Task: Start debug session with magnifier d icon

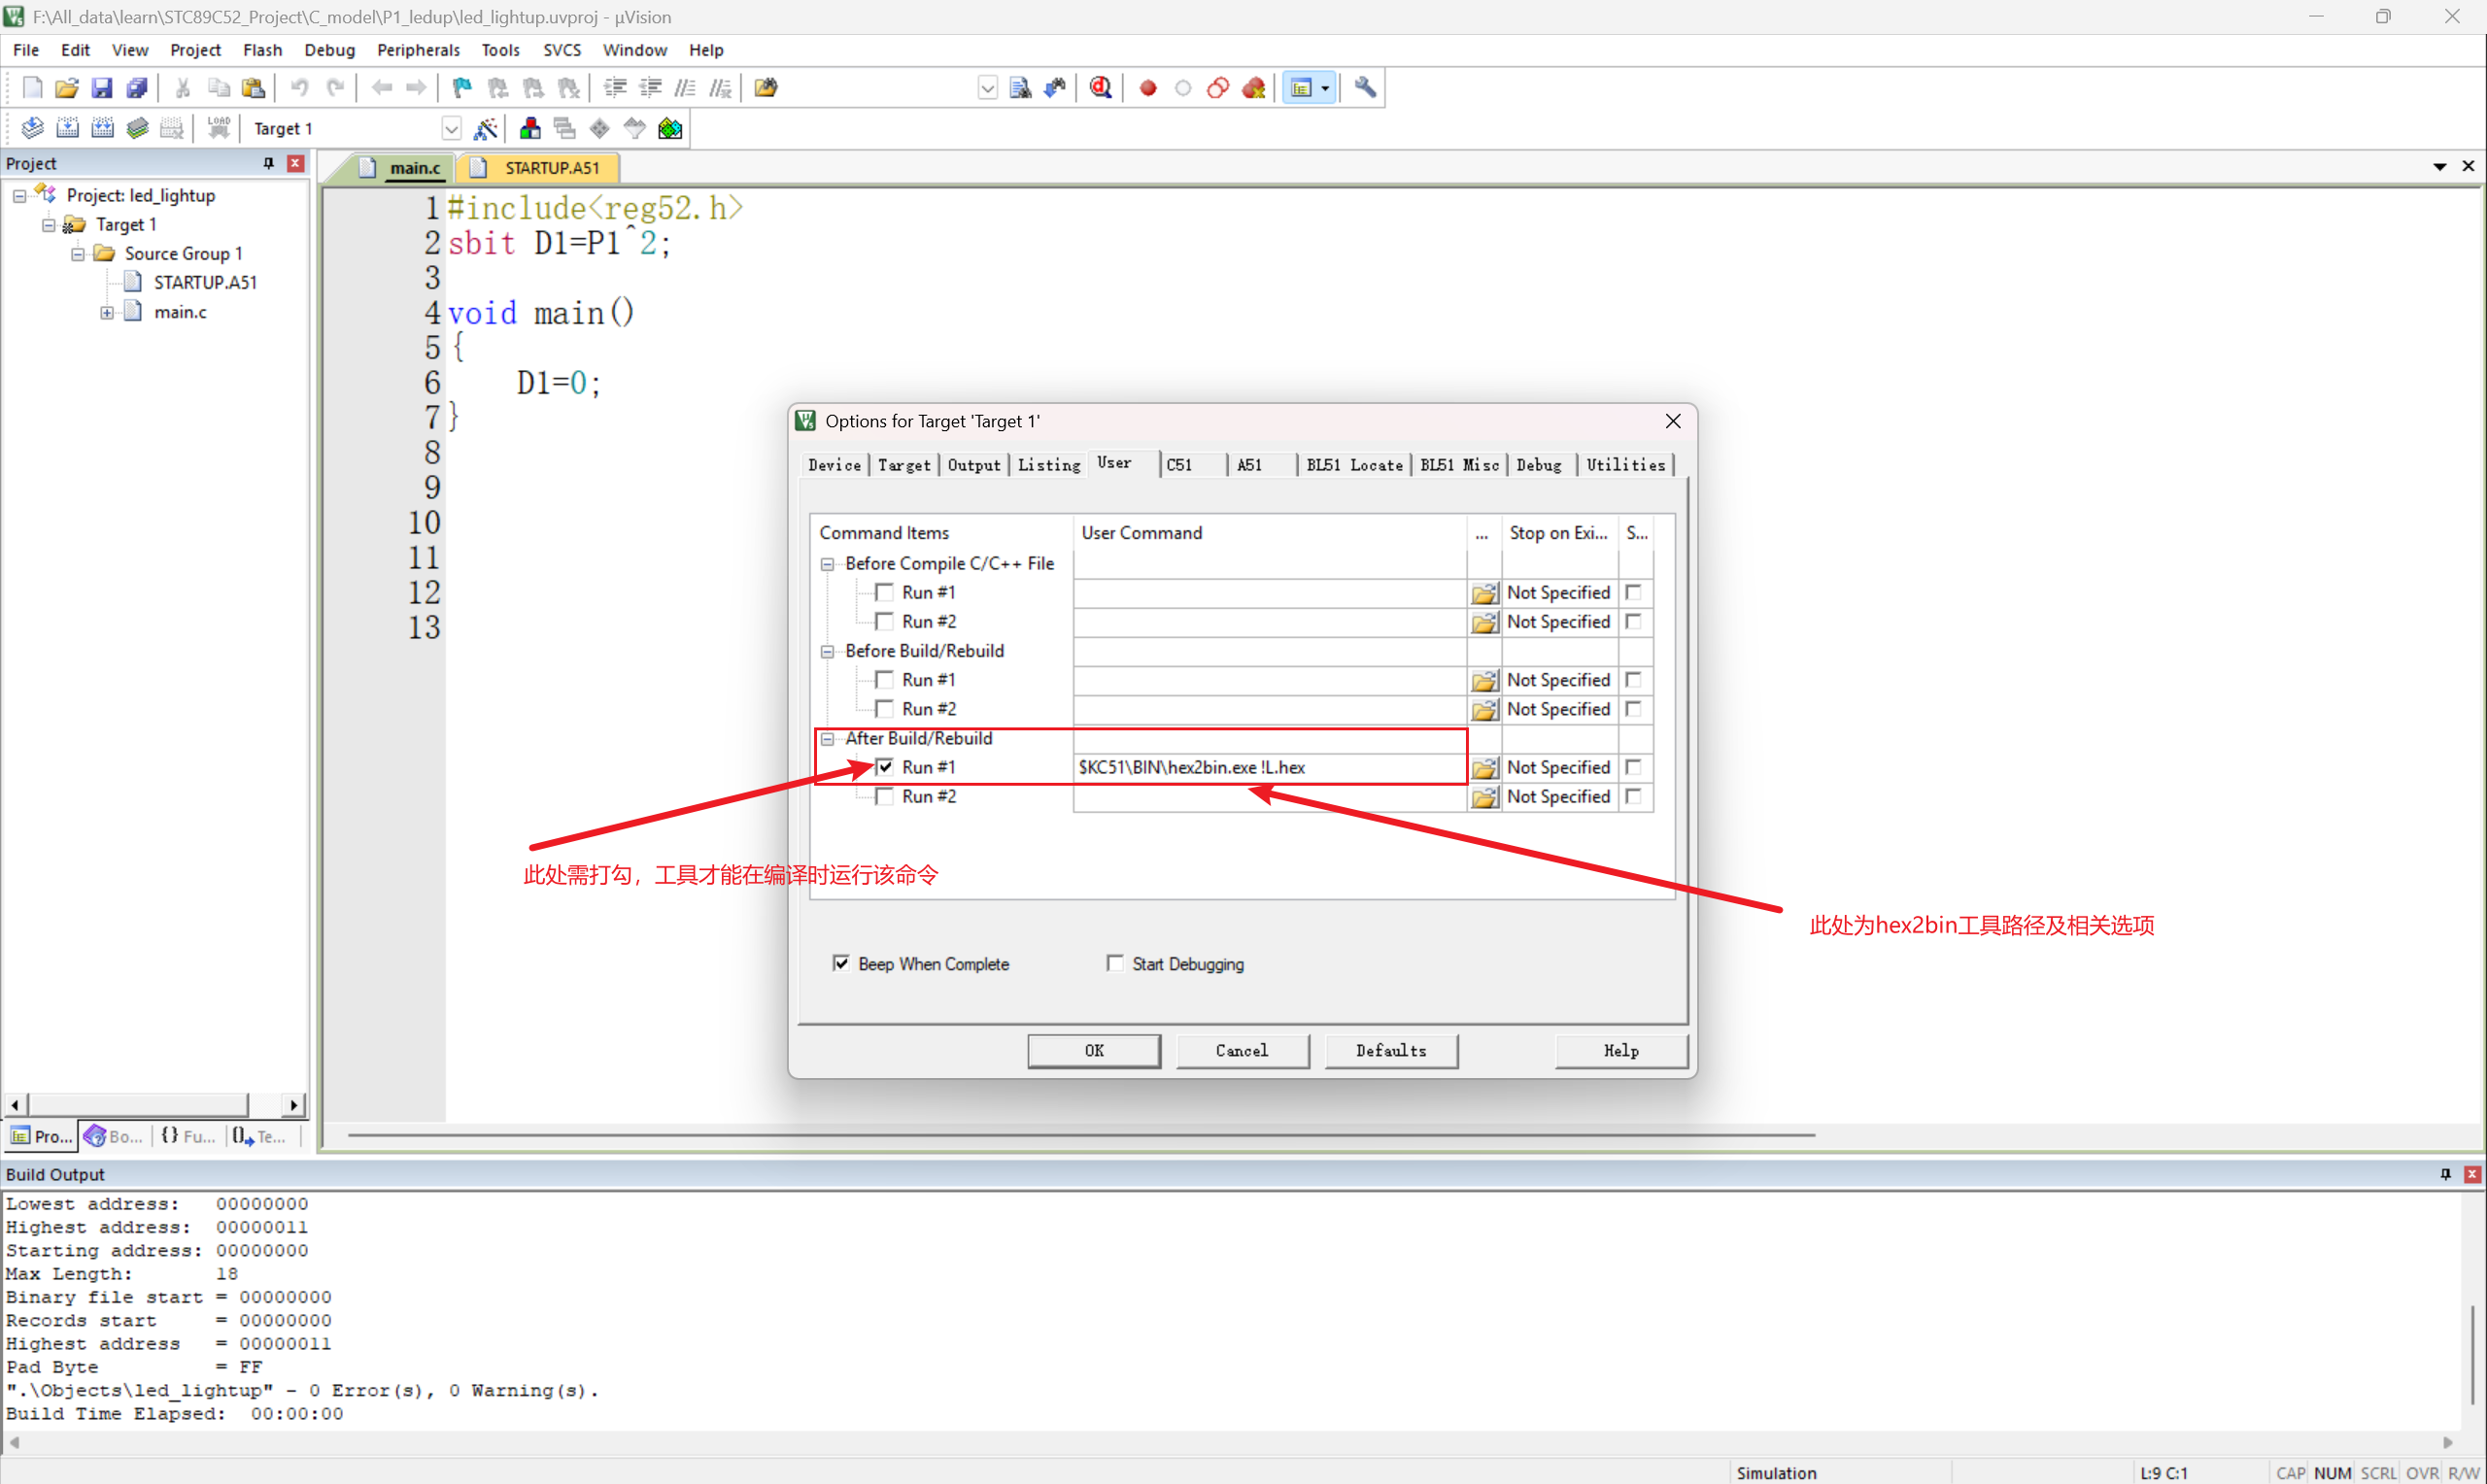Action: click(x=1101, y=88)
